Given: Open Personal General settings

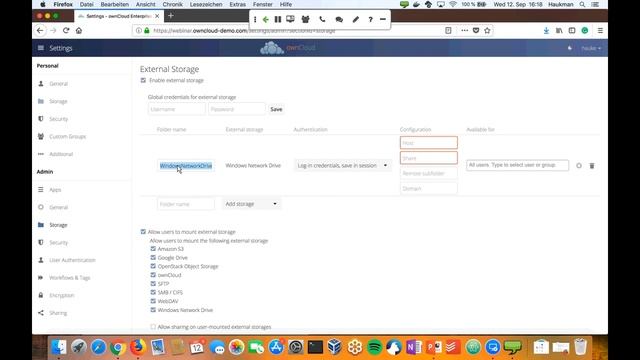Looking at the screenshot, I should click(58, 84).
